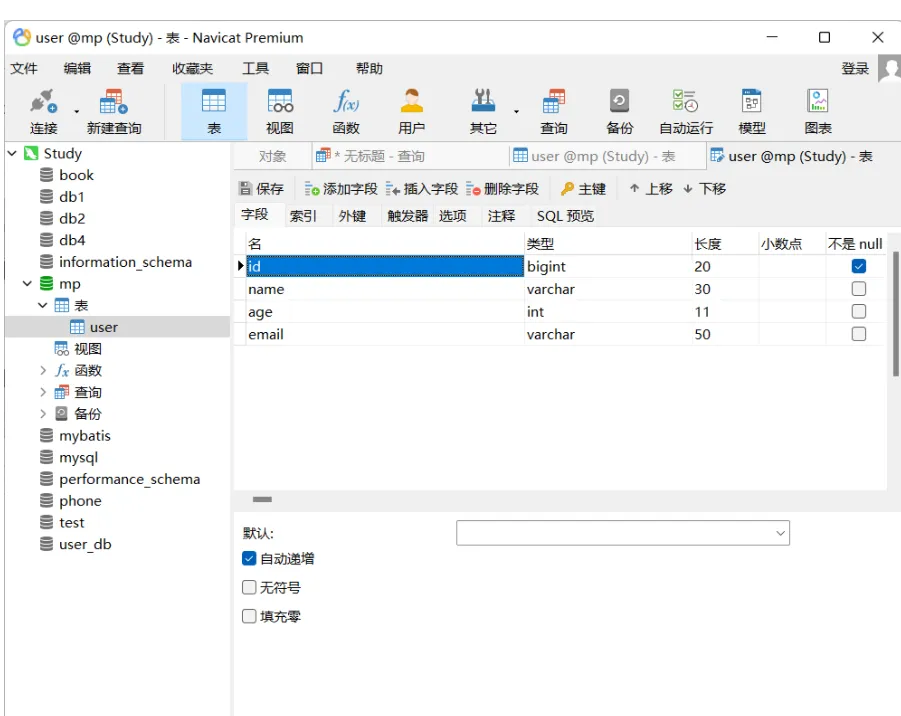The width and height of the screenshot is (901, 716).
Task: Open the 查看 menu
Action: (x=130, y=68)
